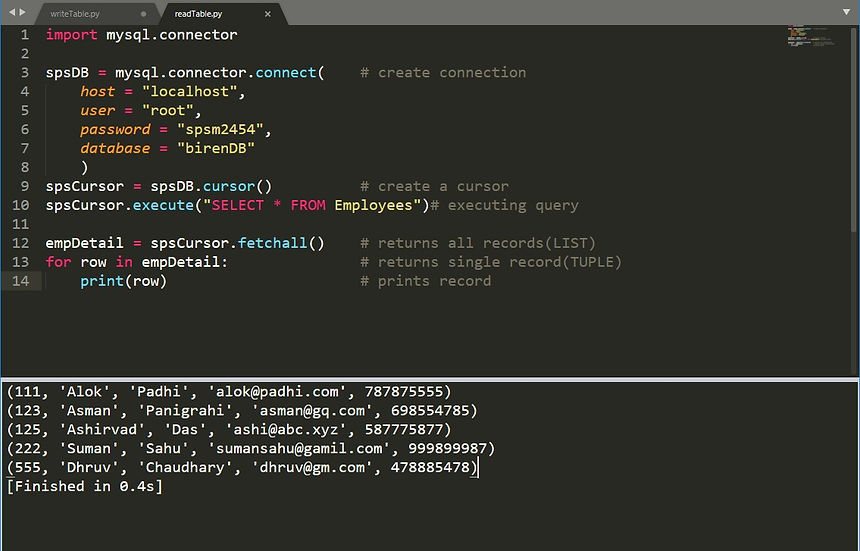Viewport: 860px width, 551px height.
Task: Click the 'execute' method call
Action: tap(163, 205)
